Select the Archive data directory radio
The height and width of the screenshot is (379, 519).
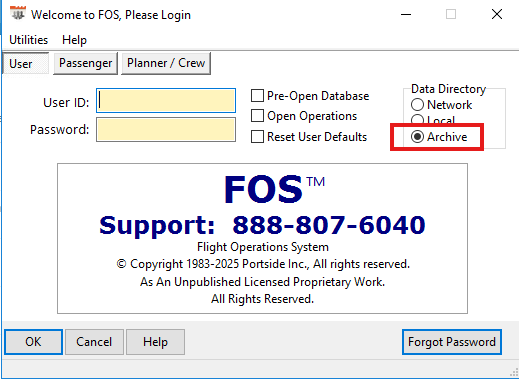pyautogui.click(x=417, y=137)
